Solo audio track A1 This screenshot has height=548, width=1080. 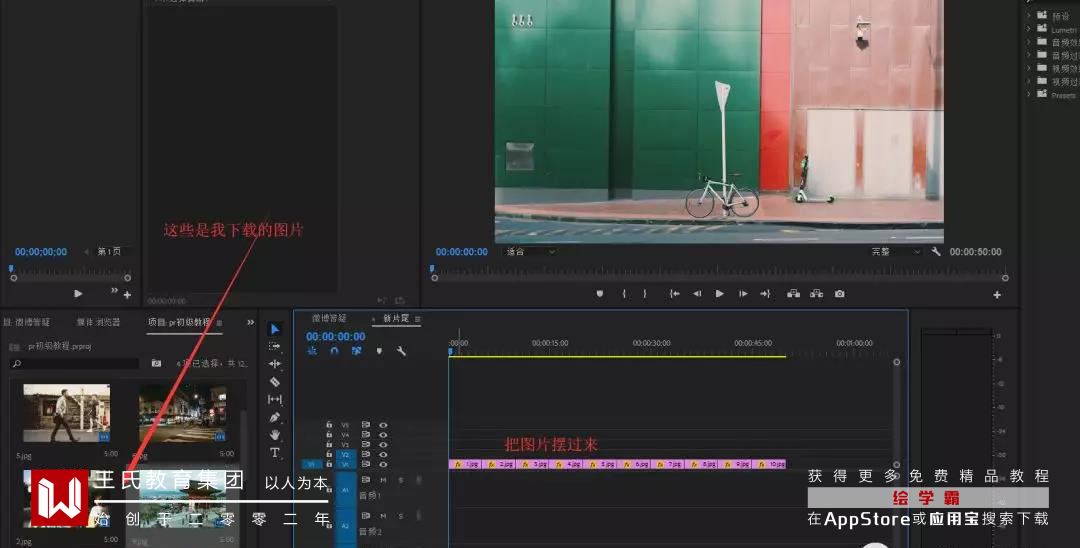[x=401, y=480]
